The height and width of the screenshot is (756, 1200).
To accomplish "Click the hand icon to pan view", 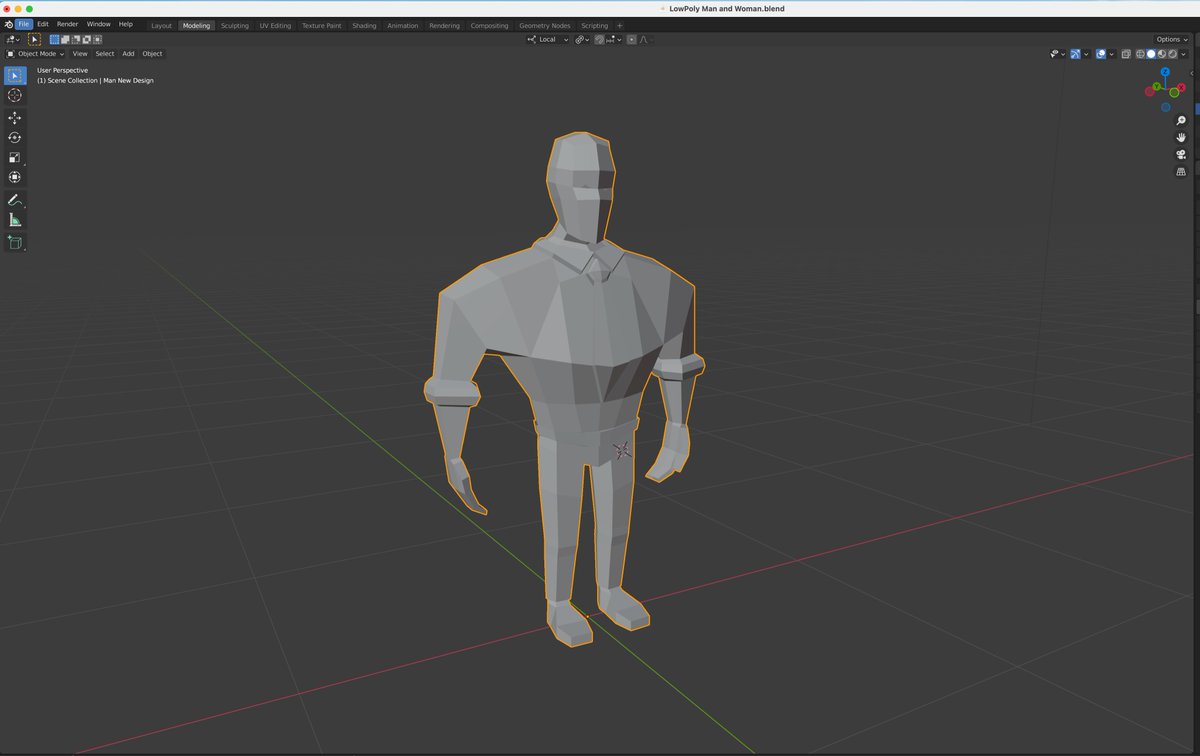I will (1181, 138).
